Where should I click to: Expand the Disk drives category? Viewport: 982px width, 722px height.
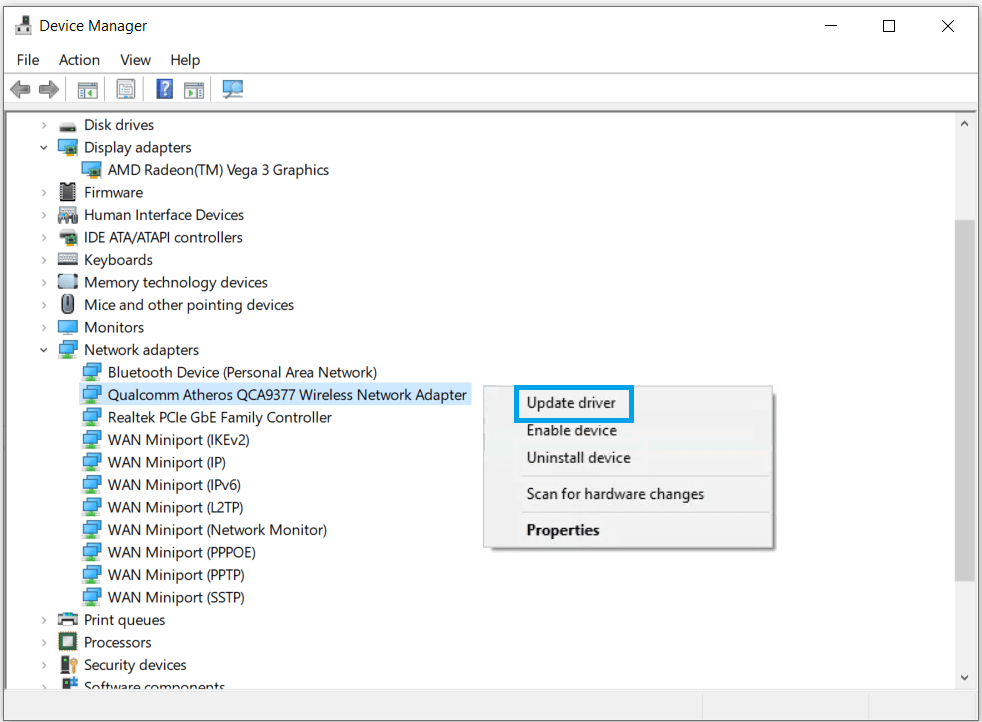tap(44, 125)
